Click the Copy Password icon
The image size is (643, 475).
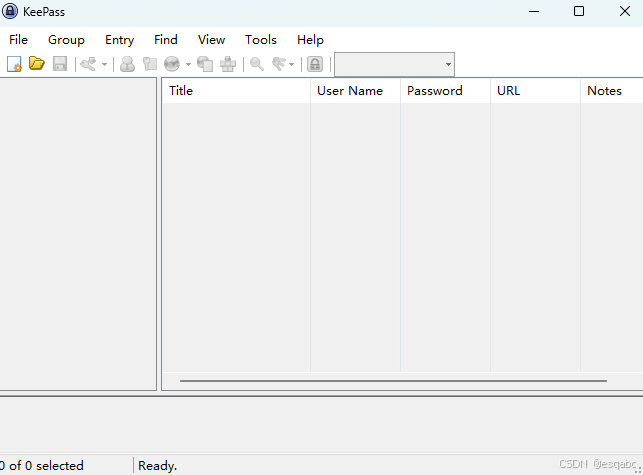pyautogui.click(x=150, y=64)
